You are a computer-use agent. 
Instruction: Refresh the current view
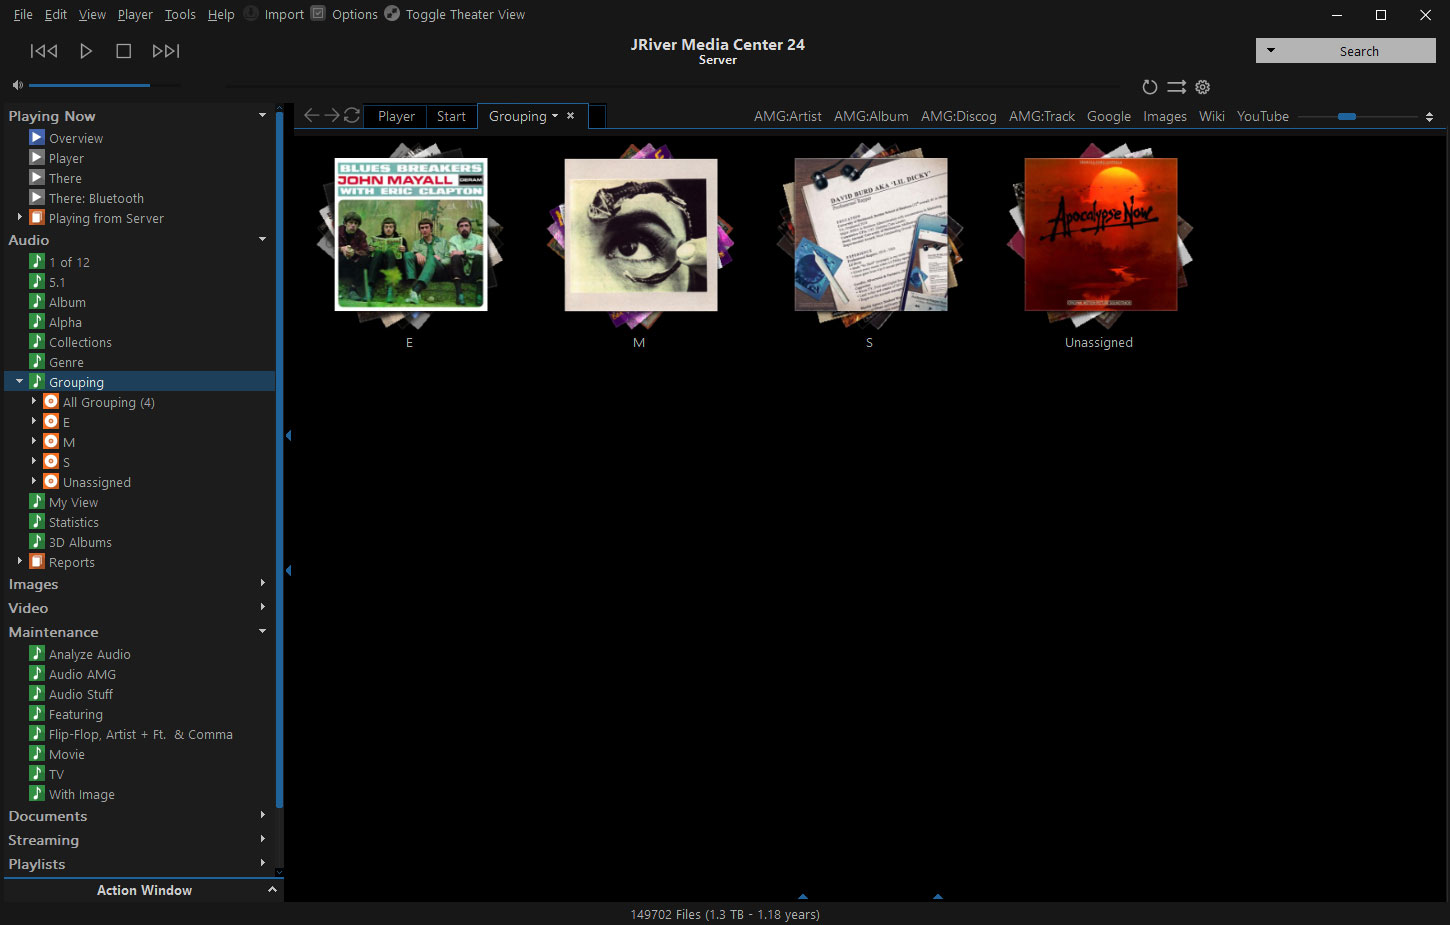[352, 116]
